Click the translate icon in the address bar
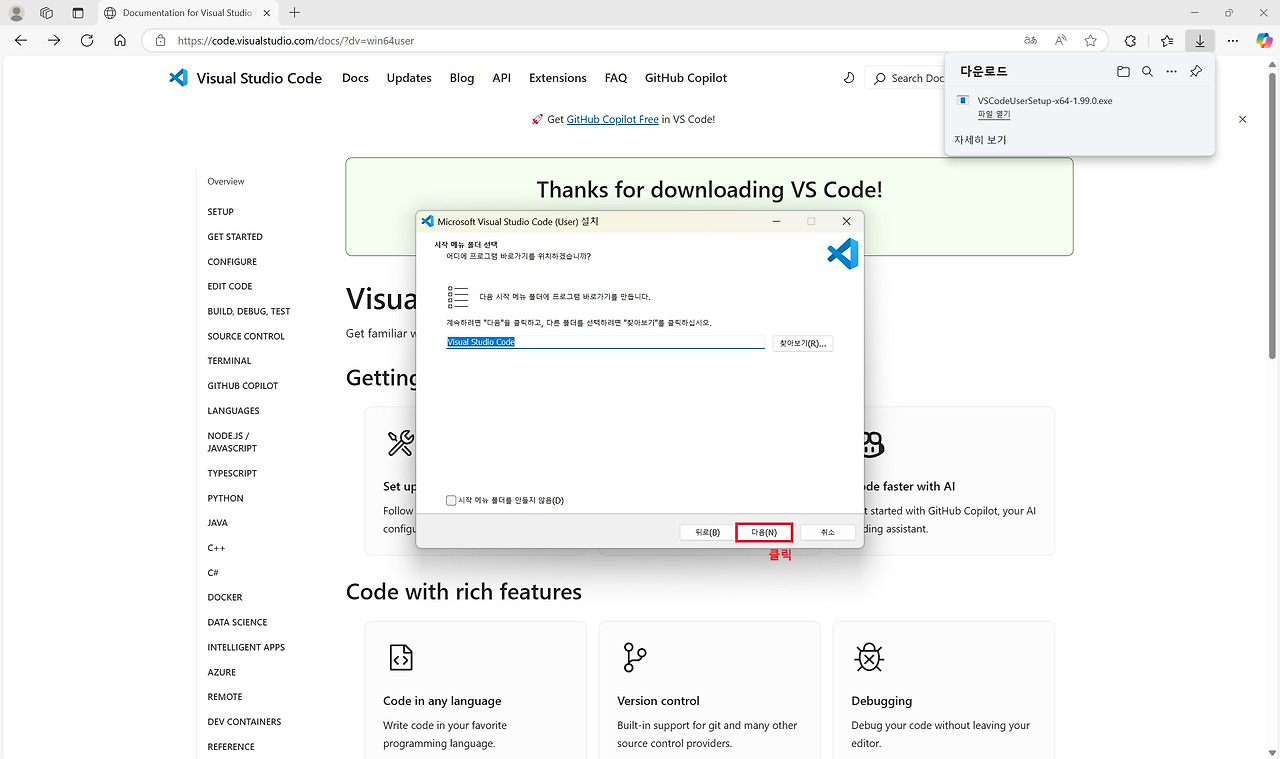Viewport: 1280px width, 759px height. click(x=1030, y=40)
